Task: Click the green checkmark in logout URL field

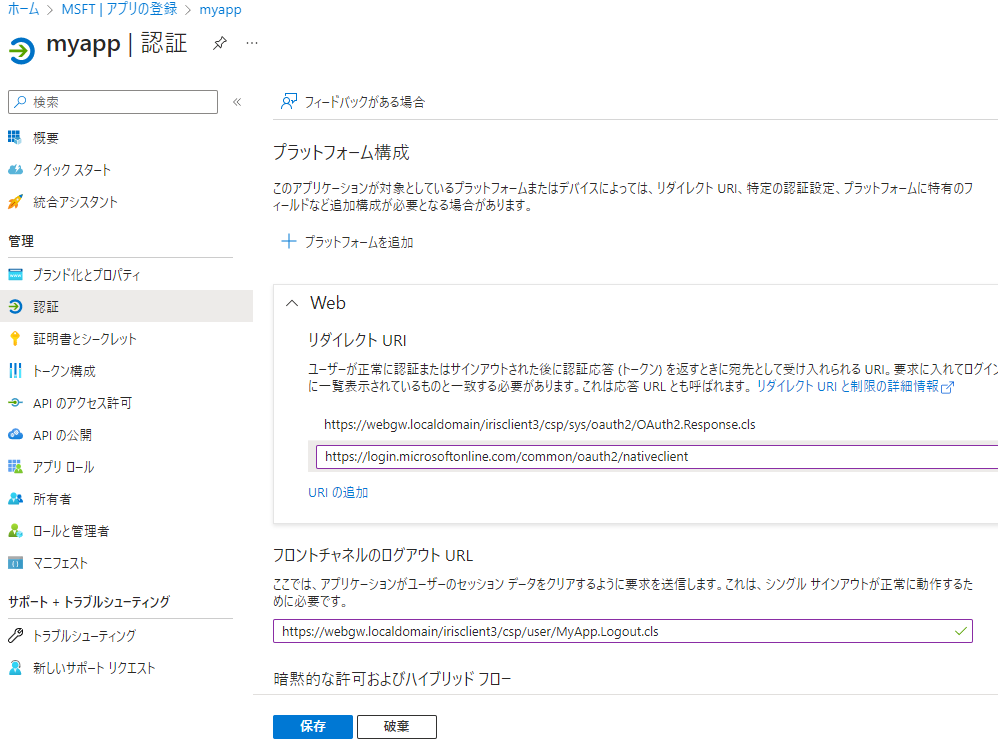Action: point(960,631)
